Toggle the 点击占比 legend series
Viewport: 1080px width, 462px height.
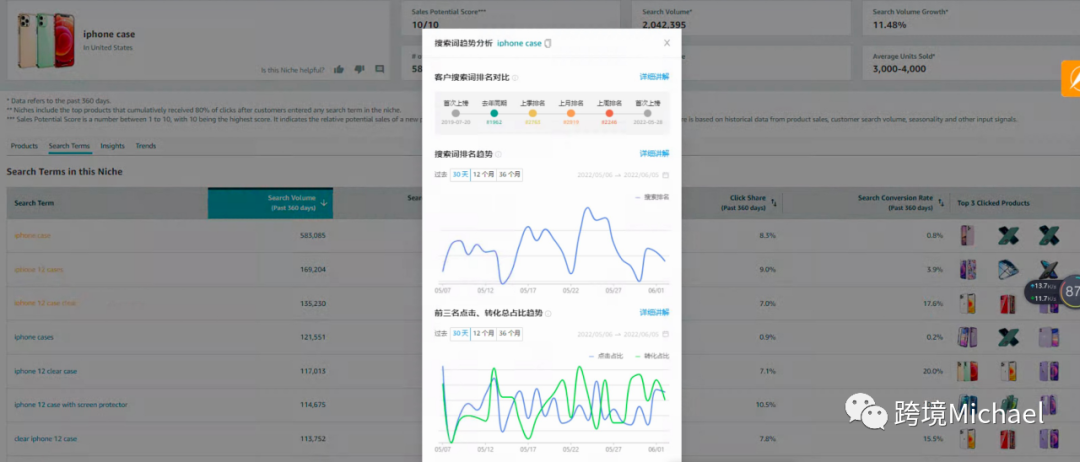(606, 356)
